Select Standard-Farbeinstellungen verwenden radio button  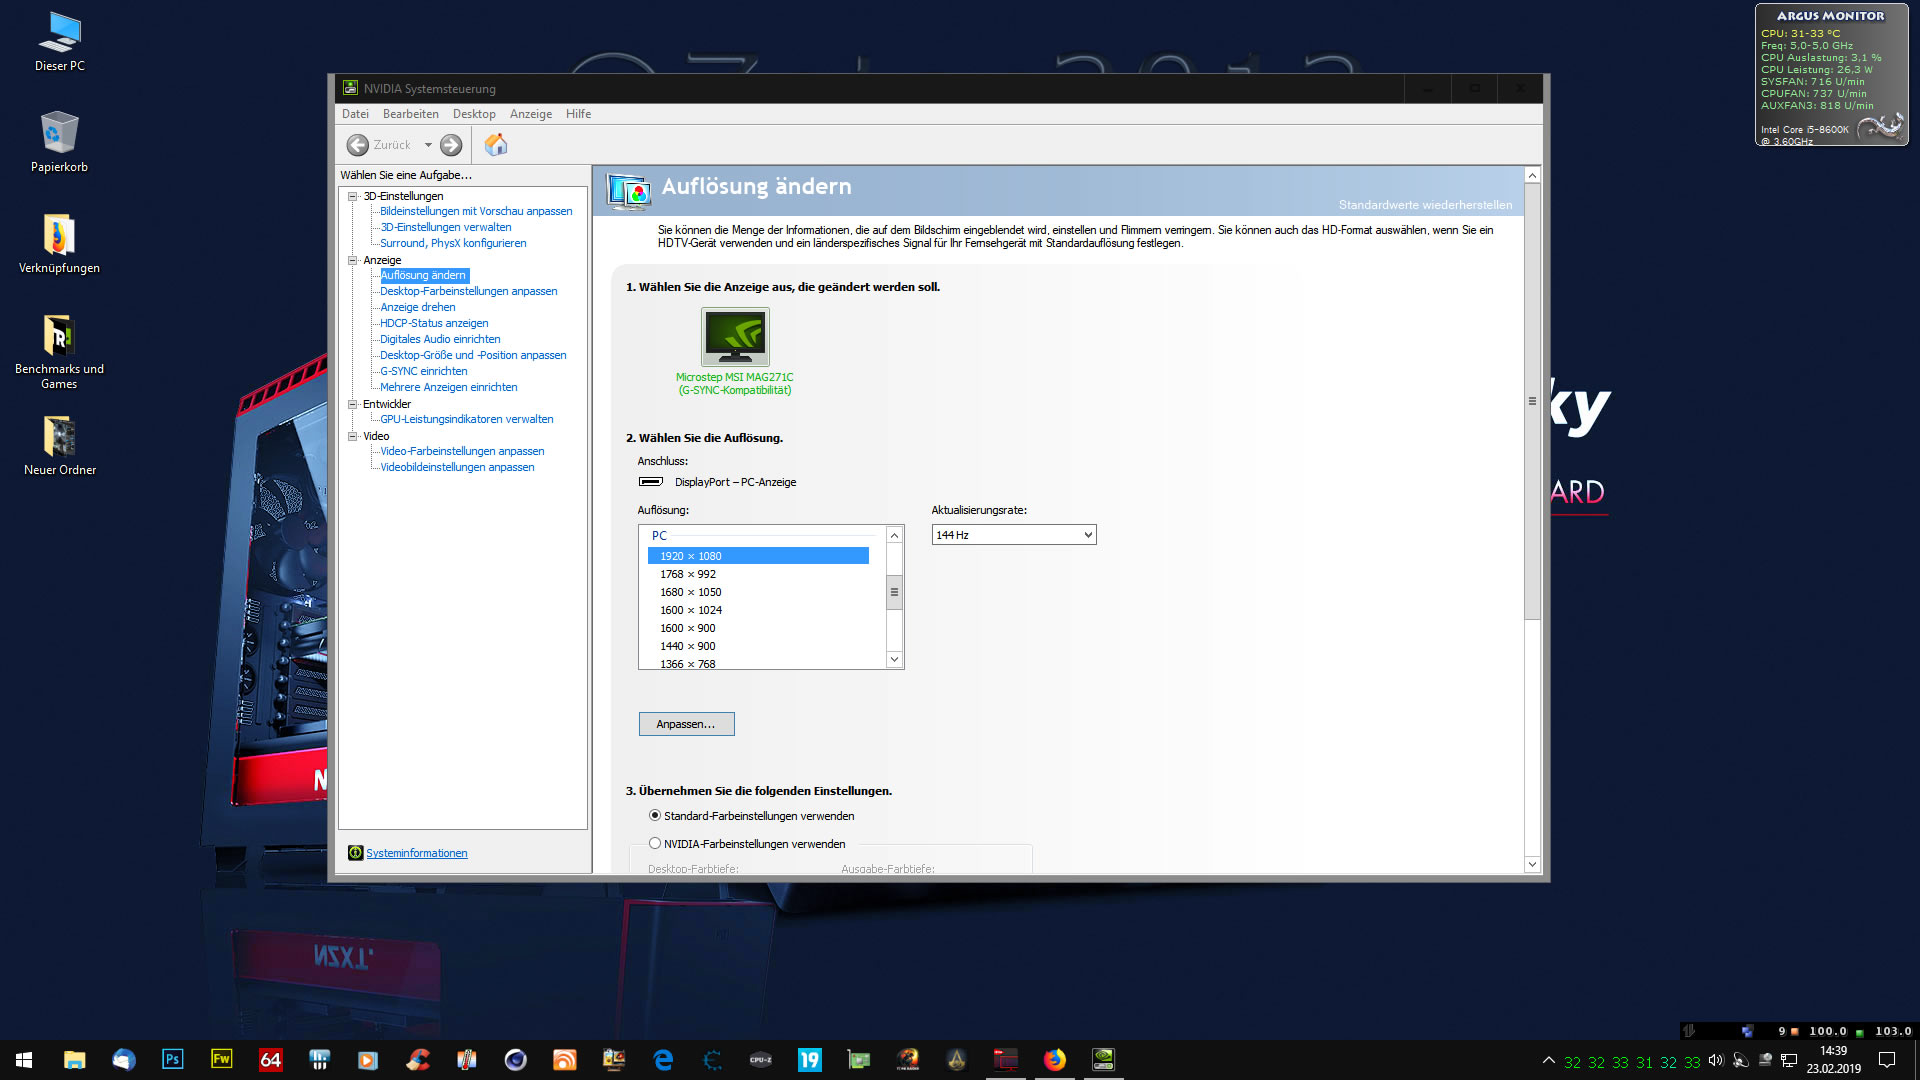point(655,816)
